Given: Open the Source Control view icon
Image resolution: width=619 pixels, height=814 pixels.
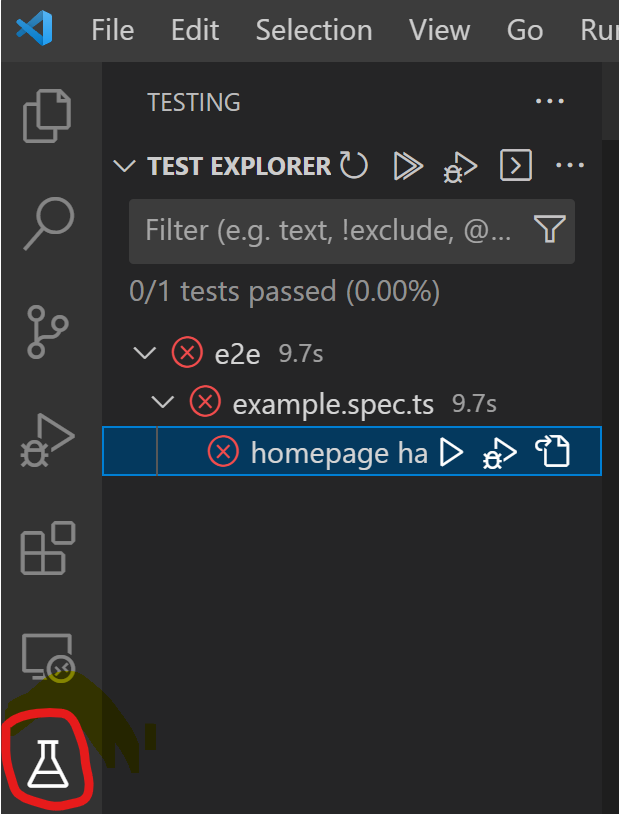Looking at the screenshot, I should tap(47, 332).
